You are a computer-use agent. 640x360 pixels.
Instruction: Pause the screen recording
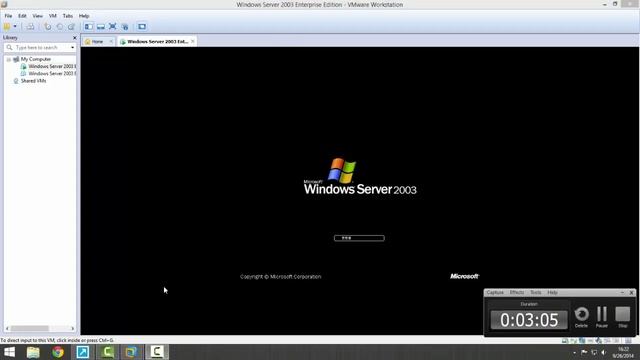[x=602, y=317]
